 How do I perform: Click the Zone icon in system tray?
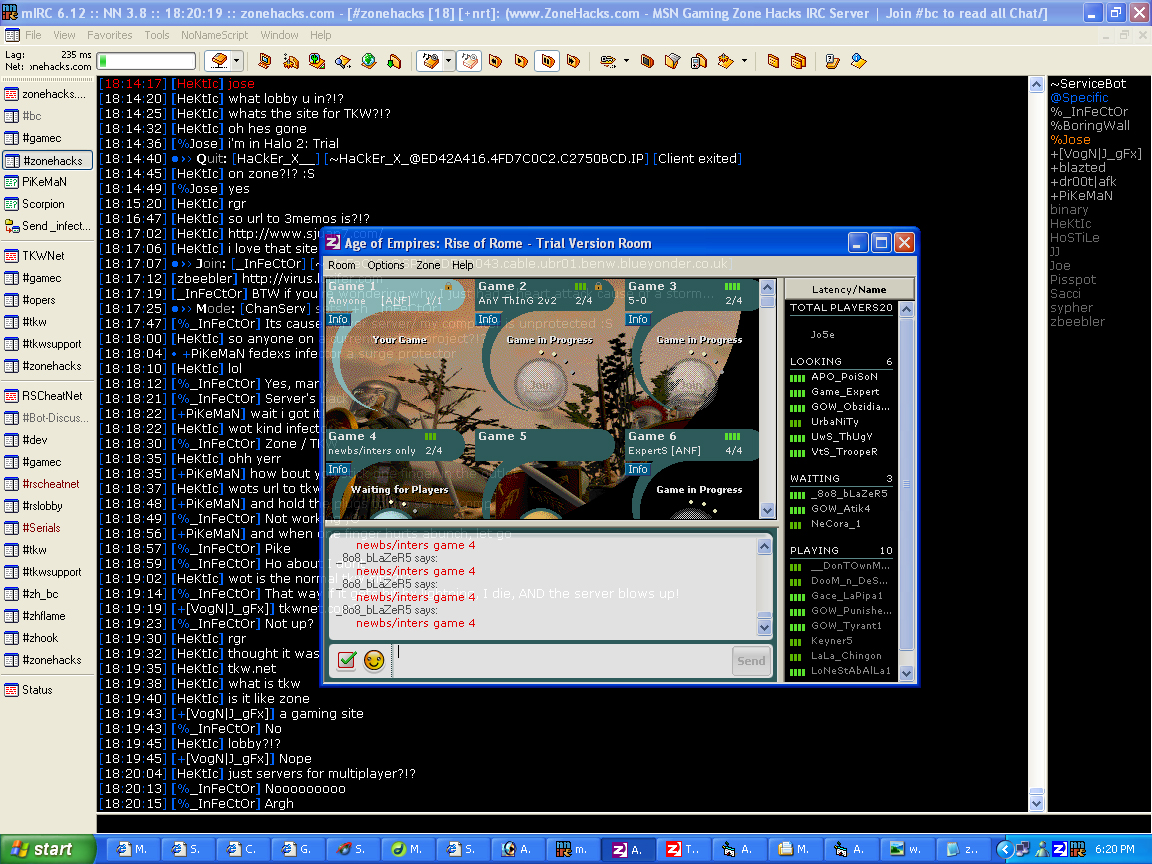click(x=1060, y=849)
